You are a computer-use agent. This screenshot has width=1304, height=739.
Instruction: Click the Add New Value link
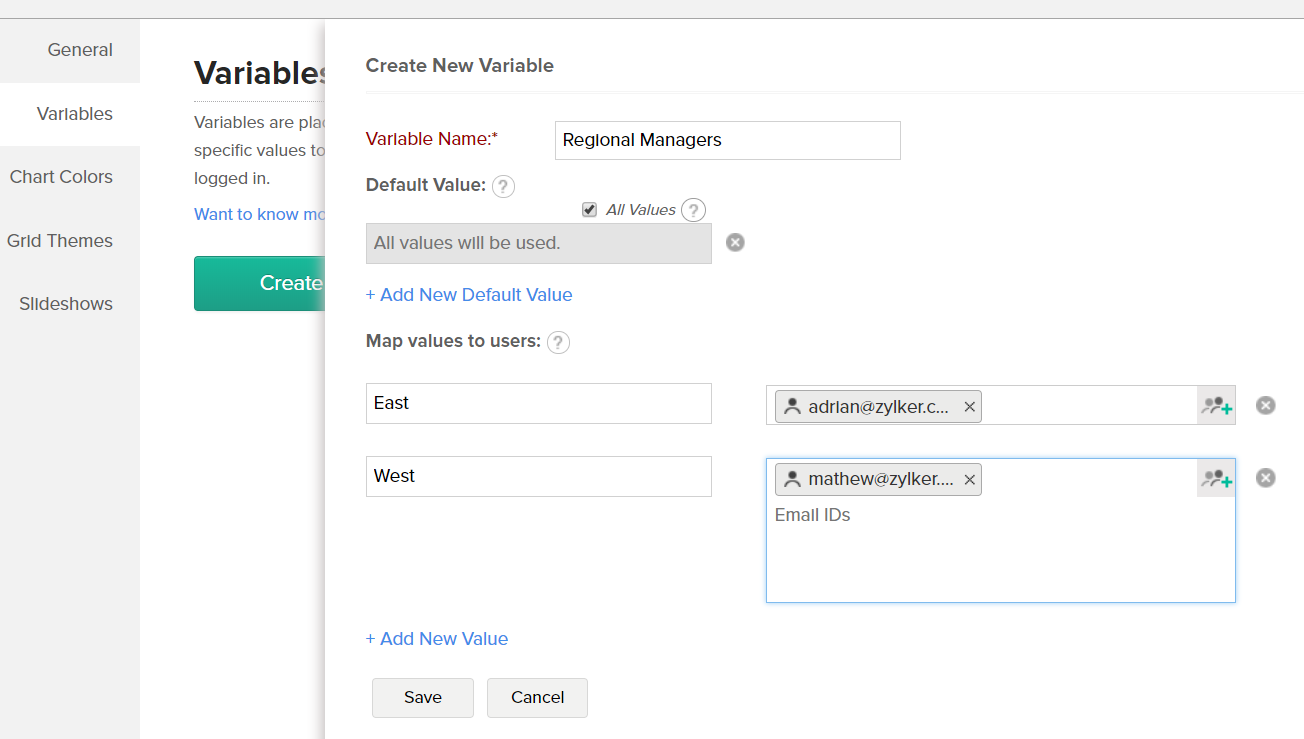coord(437,639)
